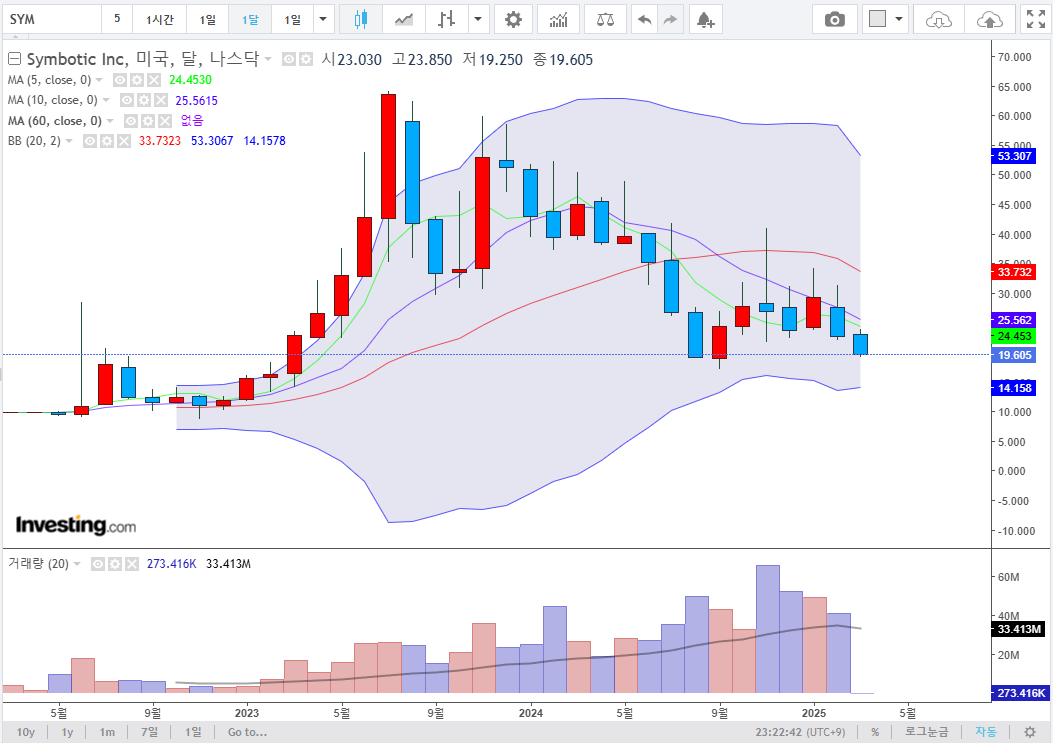Image resolution: width=1053 pixels, height=743 pixels.
Task: Open the indicators menu icon
Action: tap(559, 19)
